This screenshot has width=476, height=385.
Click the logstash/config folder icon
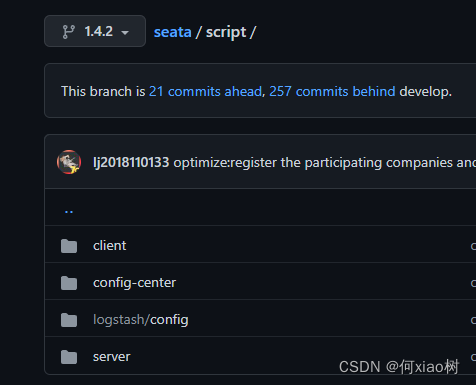click(69, 320)
